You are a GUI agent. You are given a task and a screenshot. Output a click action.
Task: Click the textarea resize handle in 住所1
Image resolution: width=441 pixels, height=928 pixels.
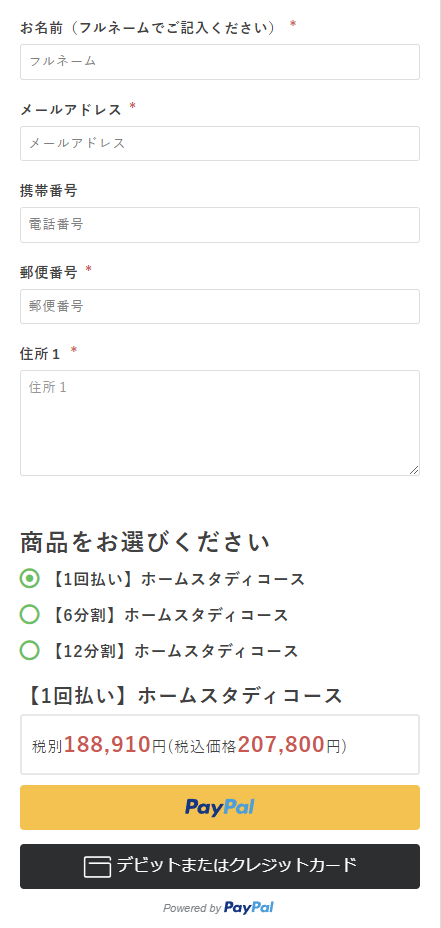click(x=414, y=470)
